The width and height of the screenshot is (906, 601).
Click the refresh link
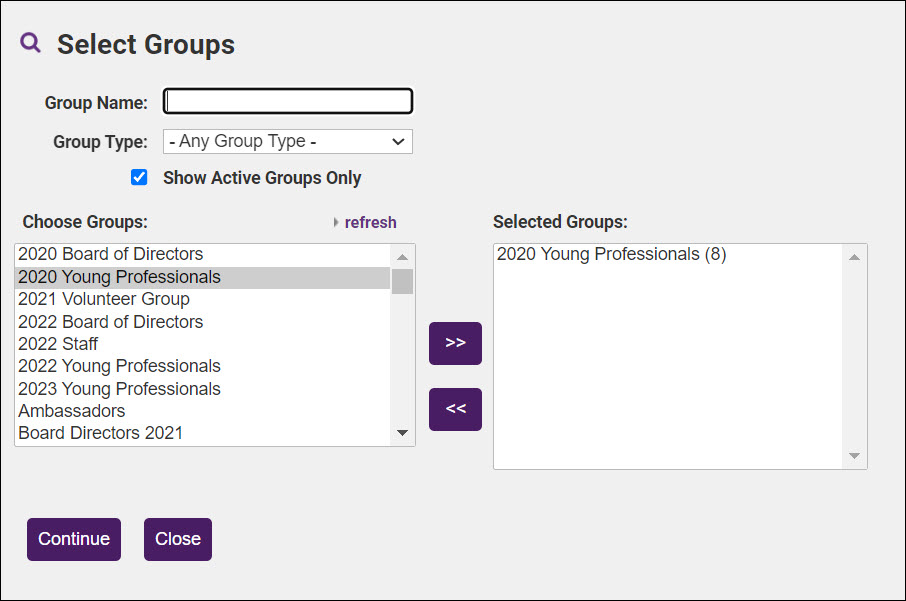tap(370, 223)
